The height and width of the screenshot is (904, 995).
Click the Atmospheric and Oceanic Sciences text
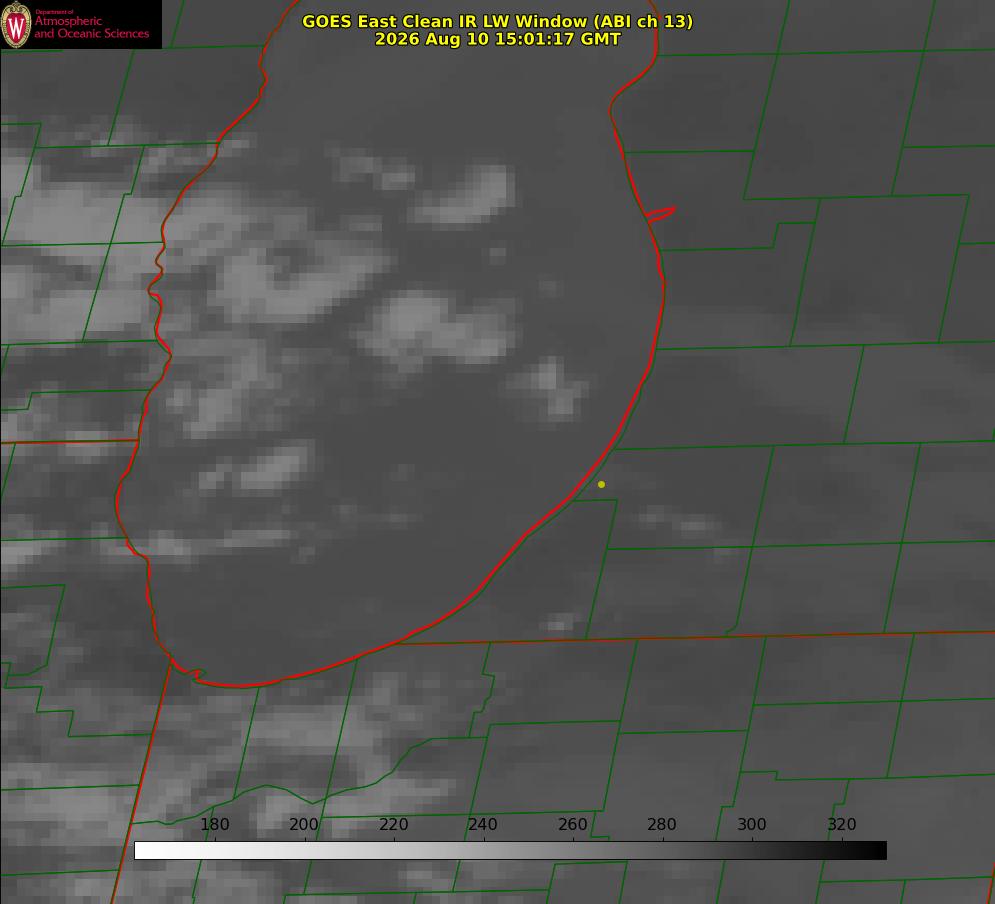pyautogui.click(x=91, y=27)
